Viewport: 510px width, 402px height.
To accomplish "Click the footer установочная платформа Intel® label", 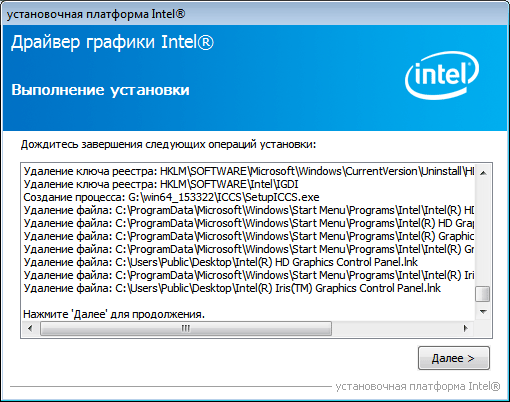I will pyautogui.click(x=418, y=386).
